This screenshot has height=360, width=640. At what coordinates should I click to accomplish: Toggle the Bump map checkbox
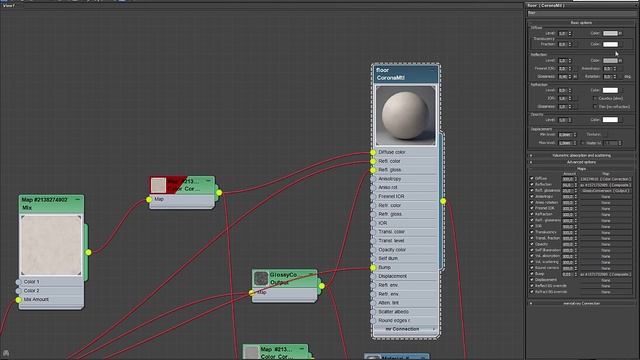(x=531, y=274)
